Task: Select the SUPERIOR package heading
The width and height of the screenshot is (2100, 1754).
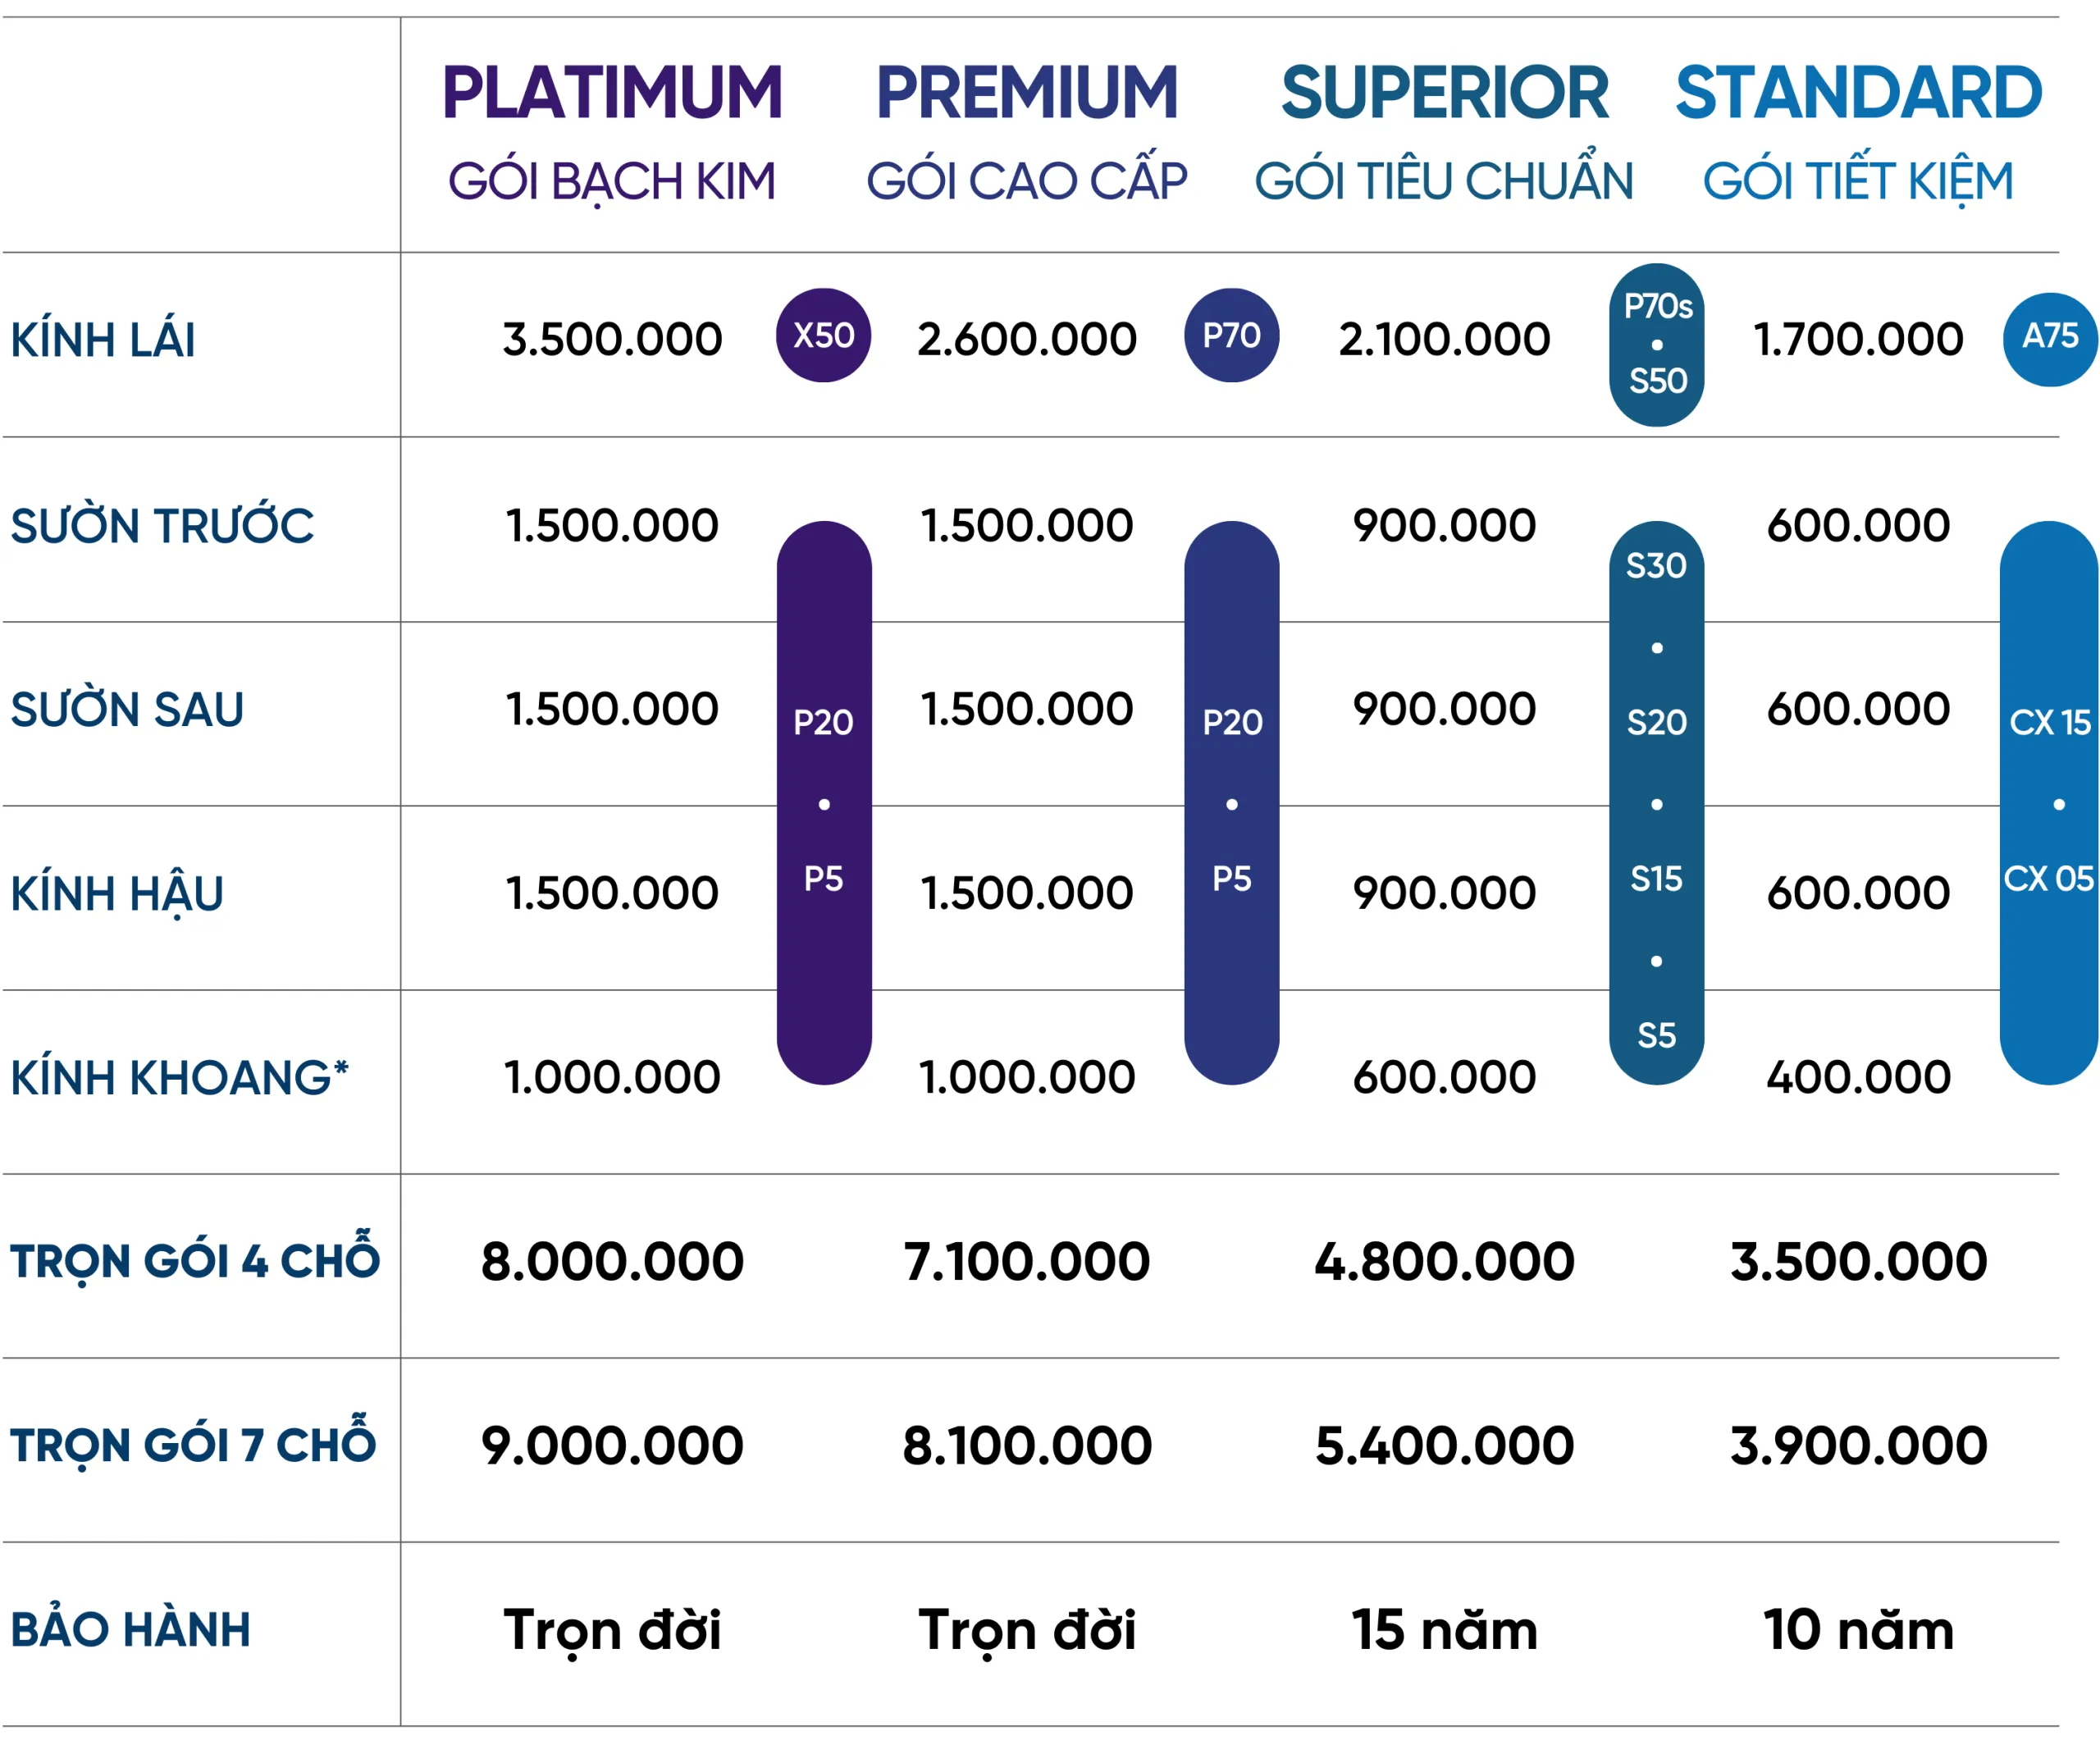Action: [x=1444, y=93]
